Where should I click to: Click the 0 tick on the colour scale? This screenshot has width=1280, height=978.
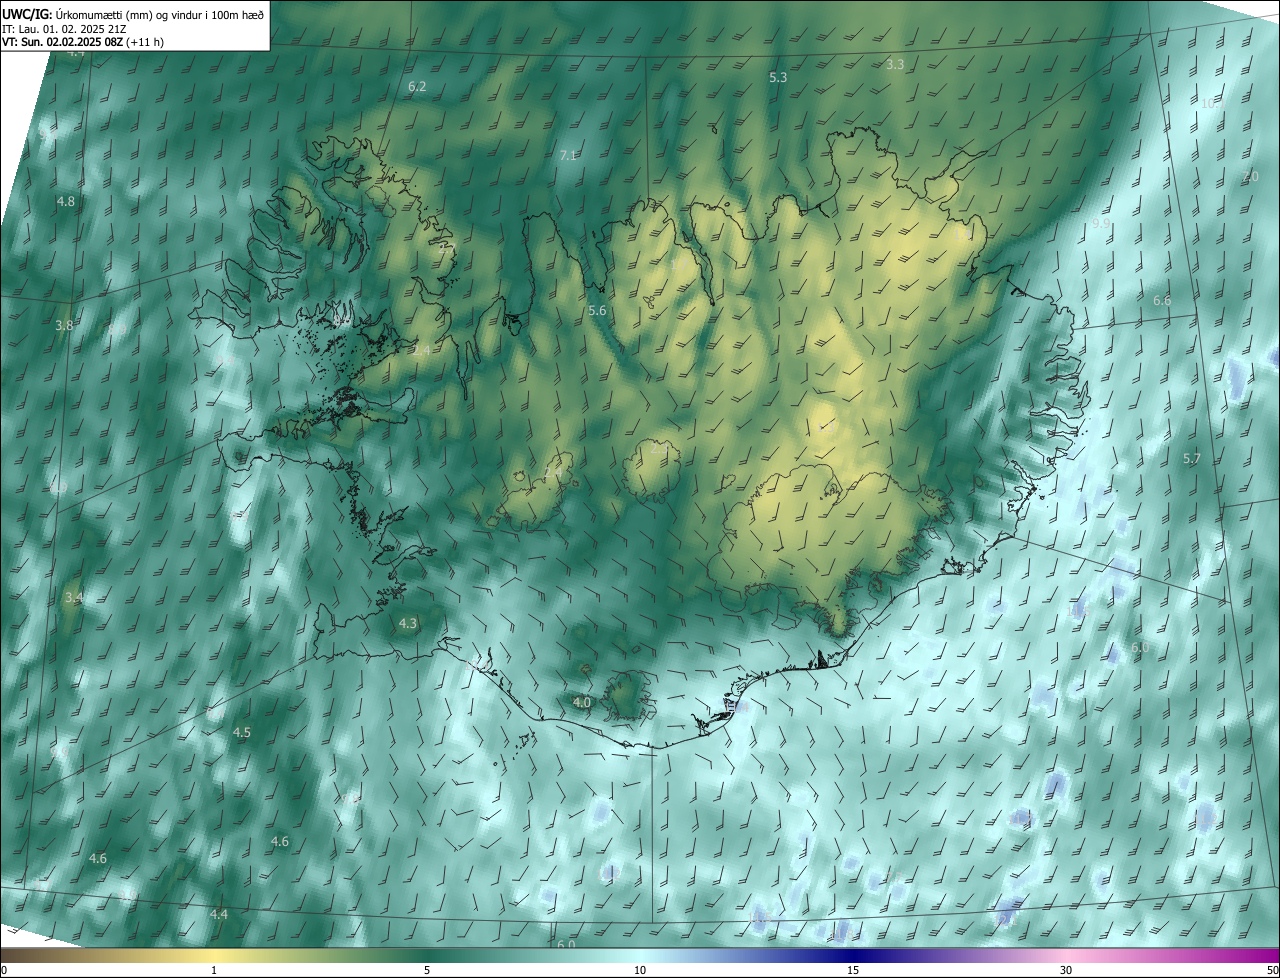(4, 970)
